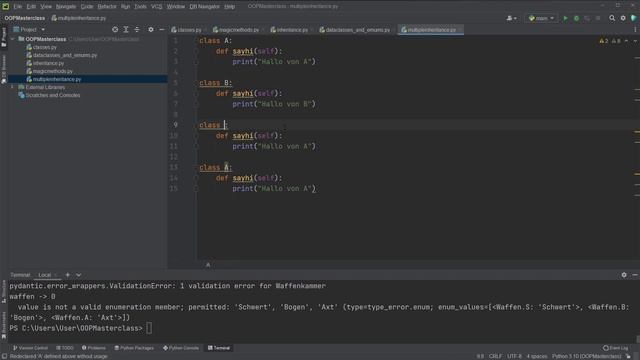
Task: Open Event Log in status bar
Action: pos(616,348)
